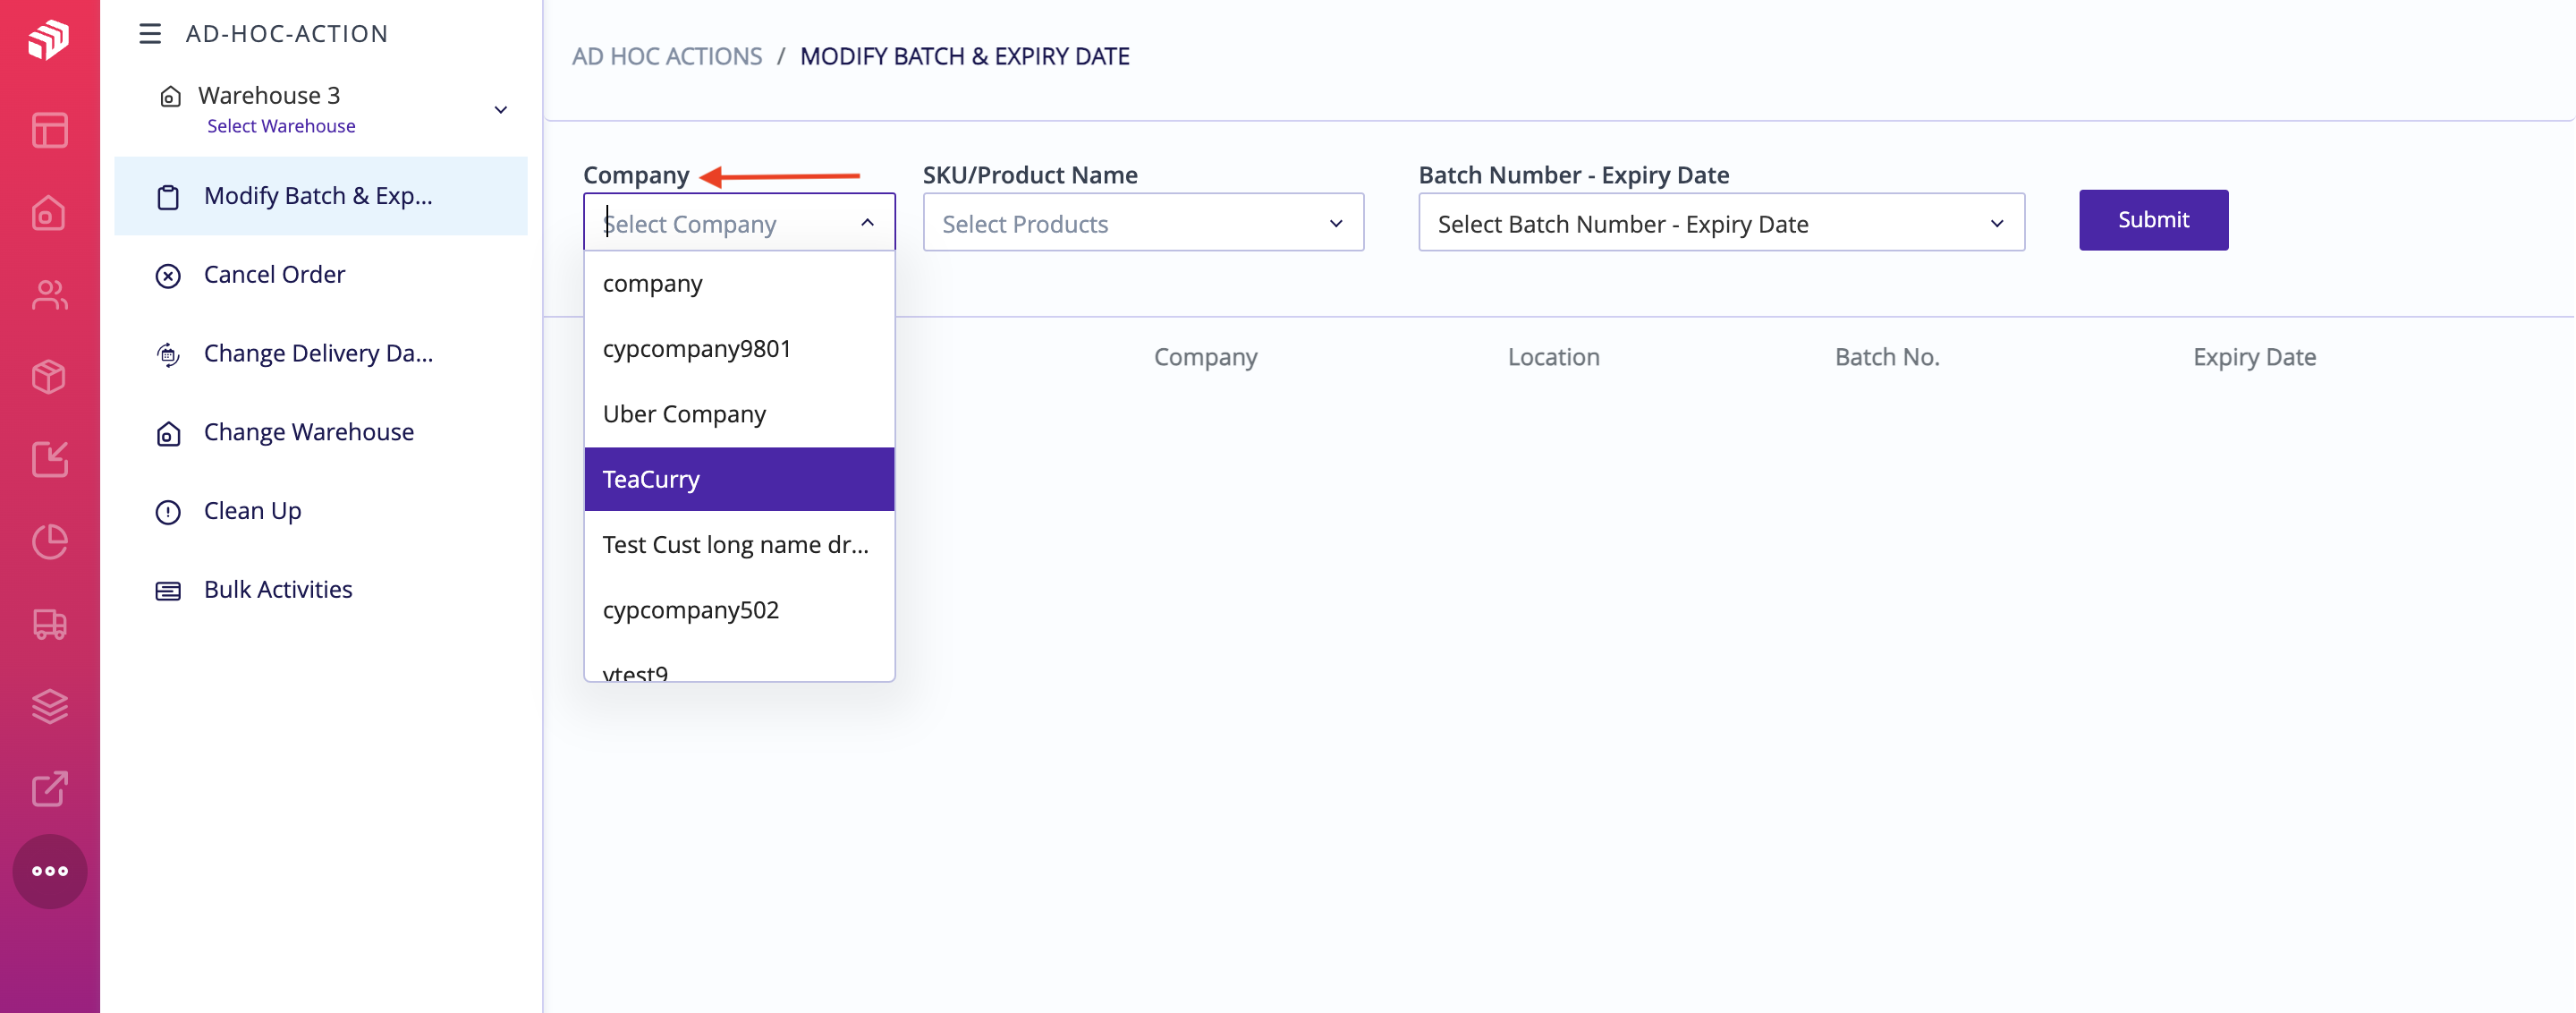Open the Select Products dropdown
Screen dimensions: 2576x1013
(1143, 223)
